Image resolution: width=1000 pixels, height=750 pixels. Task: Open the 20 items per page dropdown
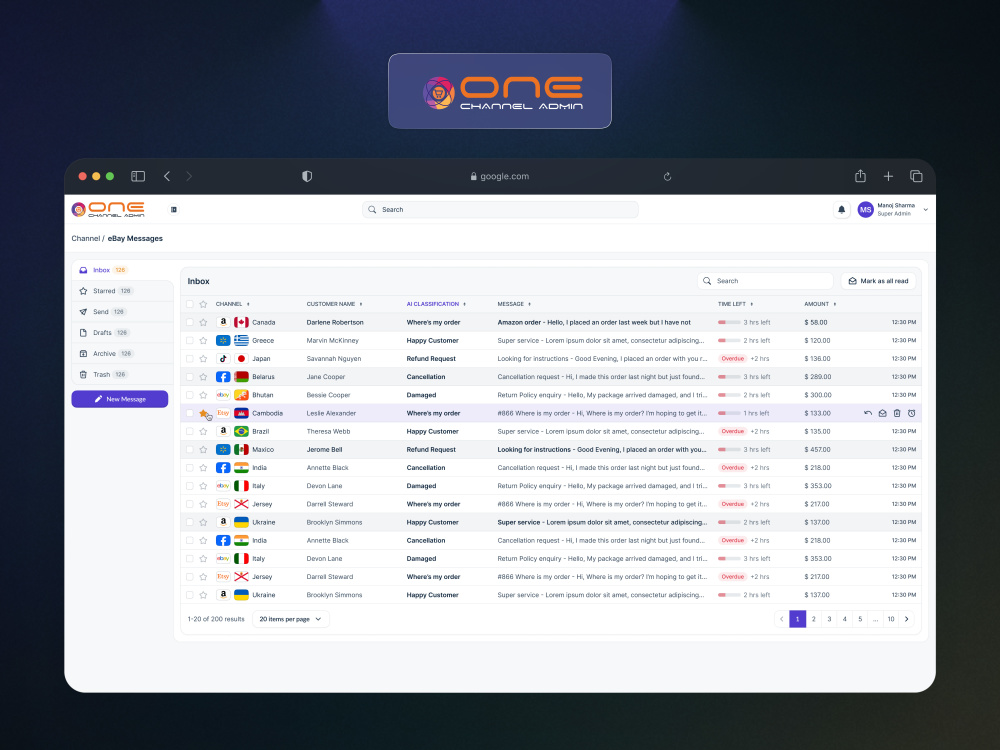(x=291, y=619)
